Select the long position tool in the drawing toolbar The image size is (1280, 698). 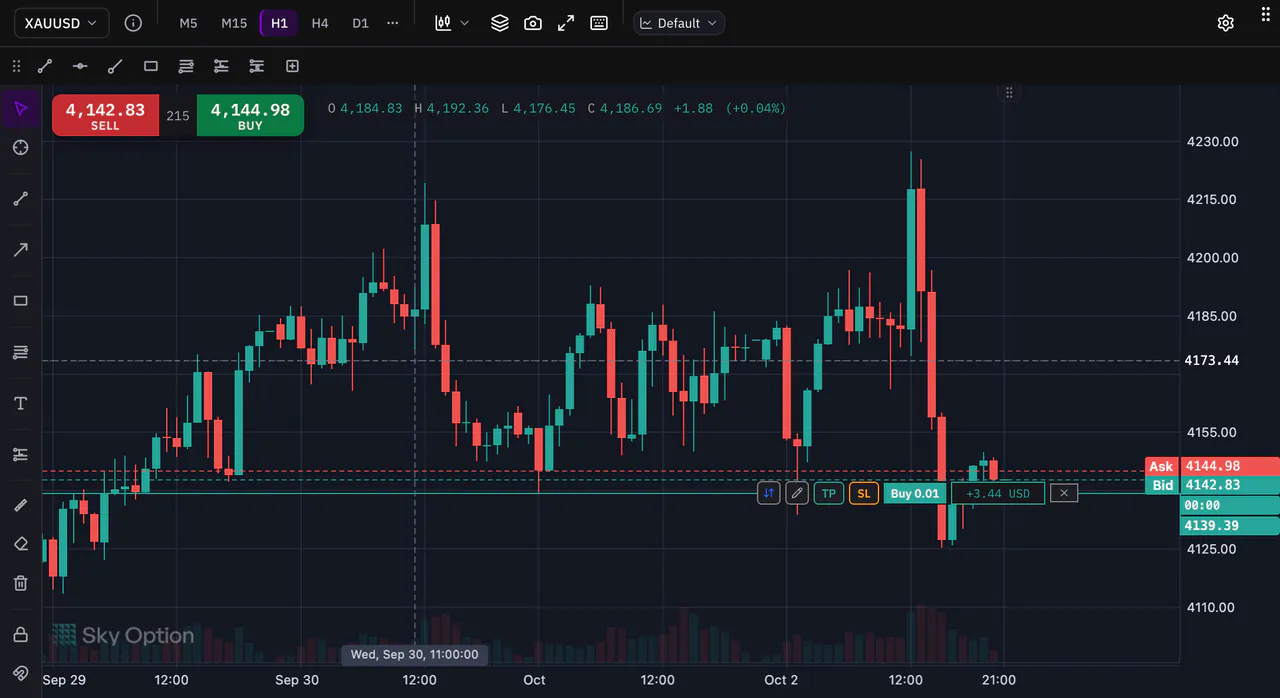coord(221,66)
